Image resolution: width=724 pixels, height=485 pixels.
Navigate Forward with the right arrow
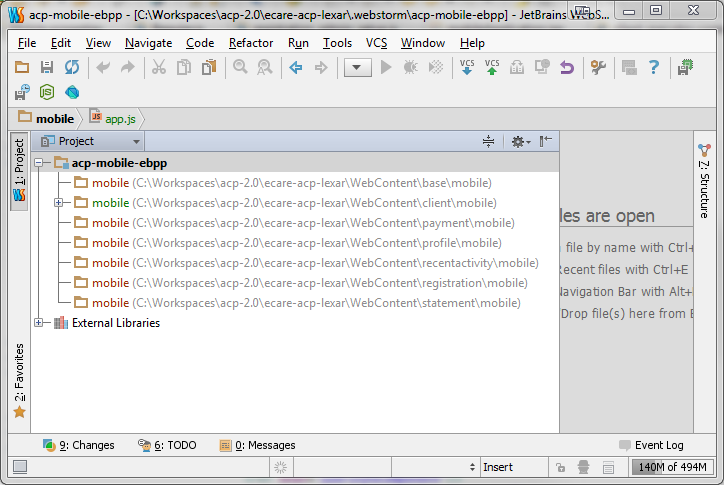tap(320, 67)
